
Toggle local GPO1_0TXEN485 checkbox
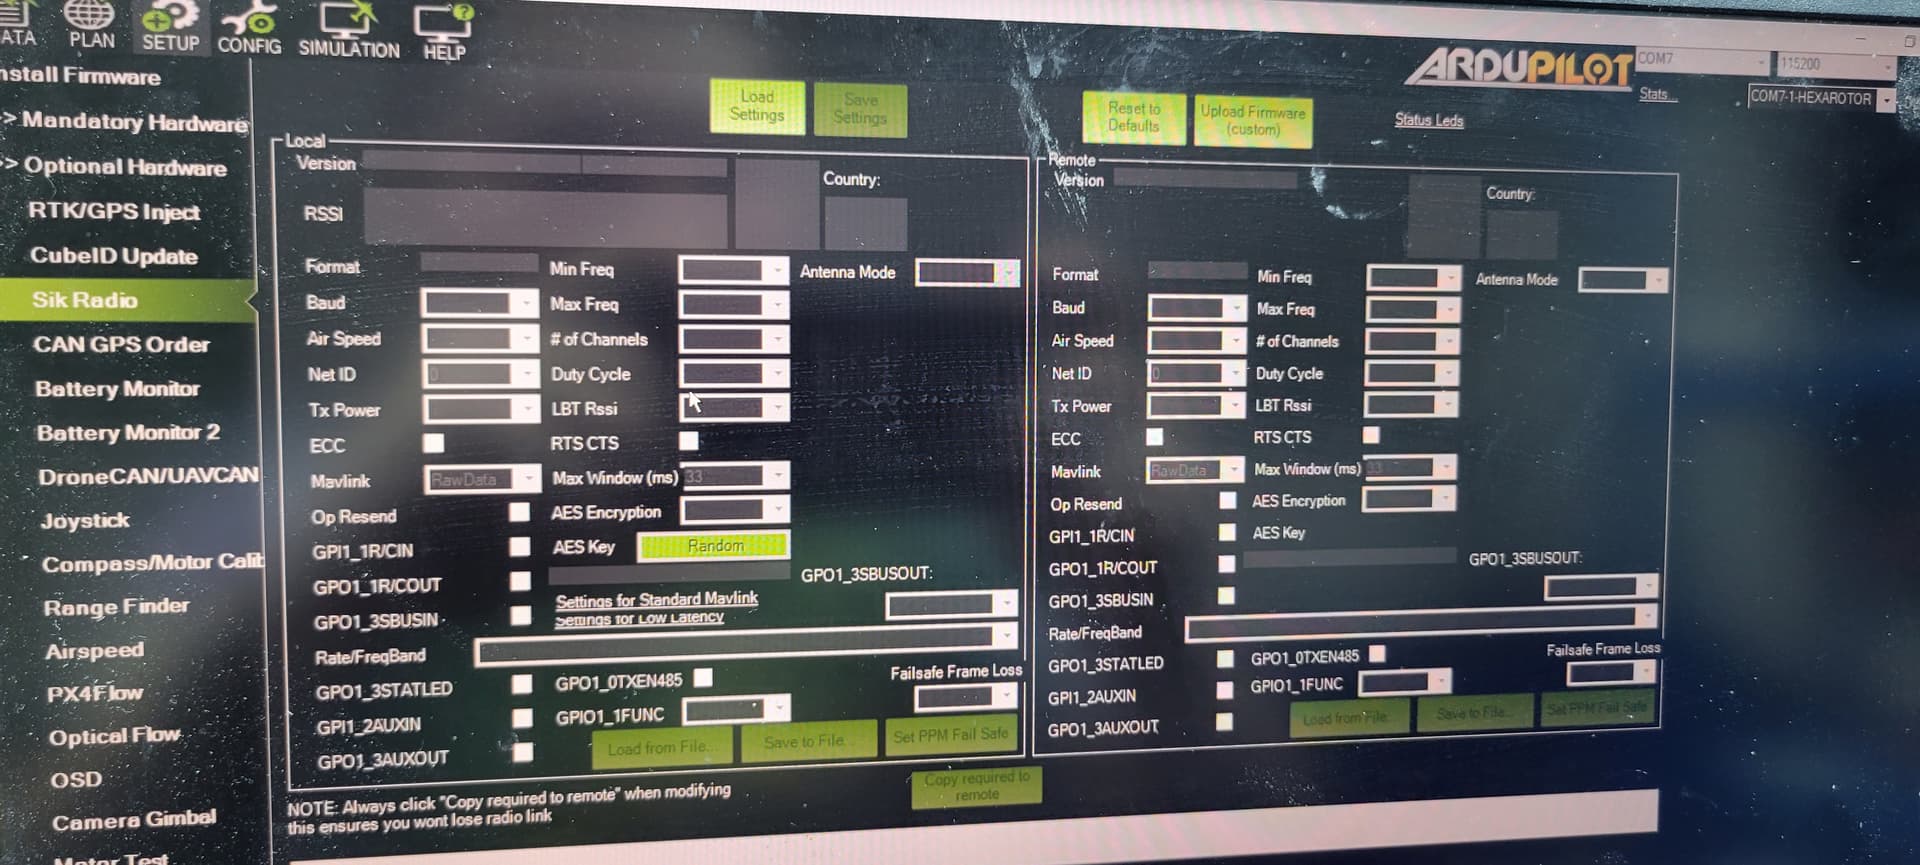point(703,678)
